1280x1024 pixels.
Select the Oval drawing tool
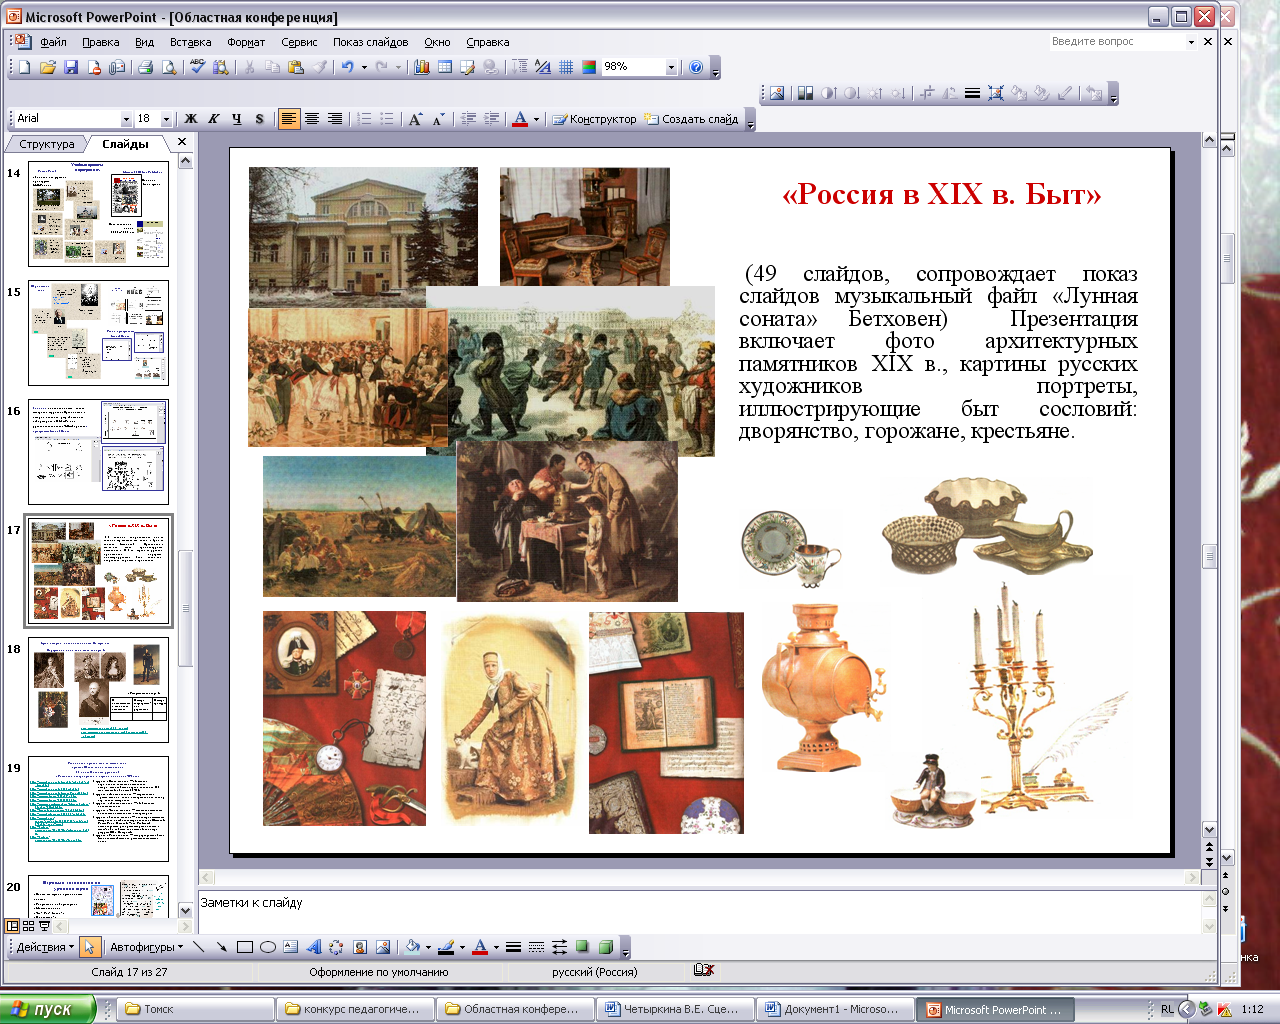[x=267, y=947]
